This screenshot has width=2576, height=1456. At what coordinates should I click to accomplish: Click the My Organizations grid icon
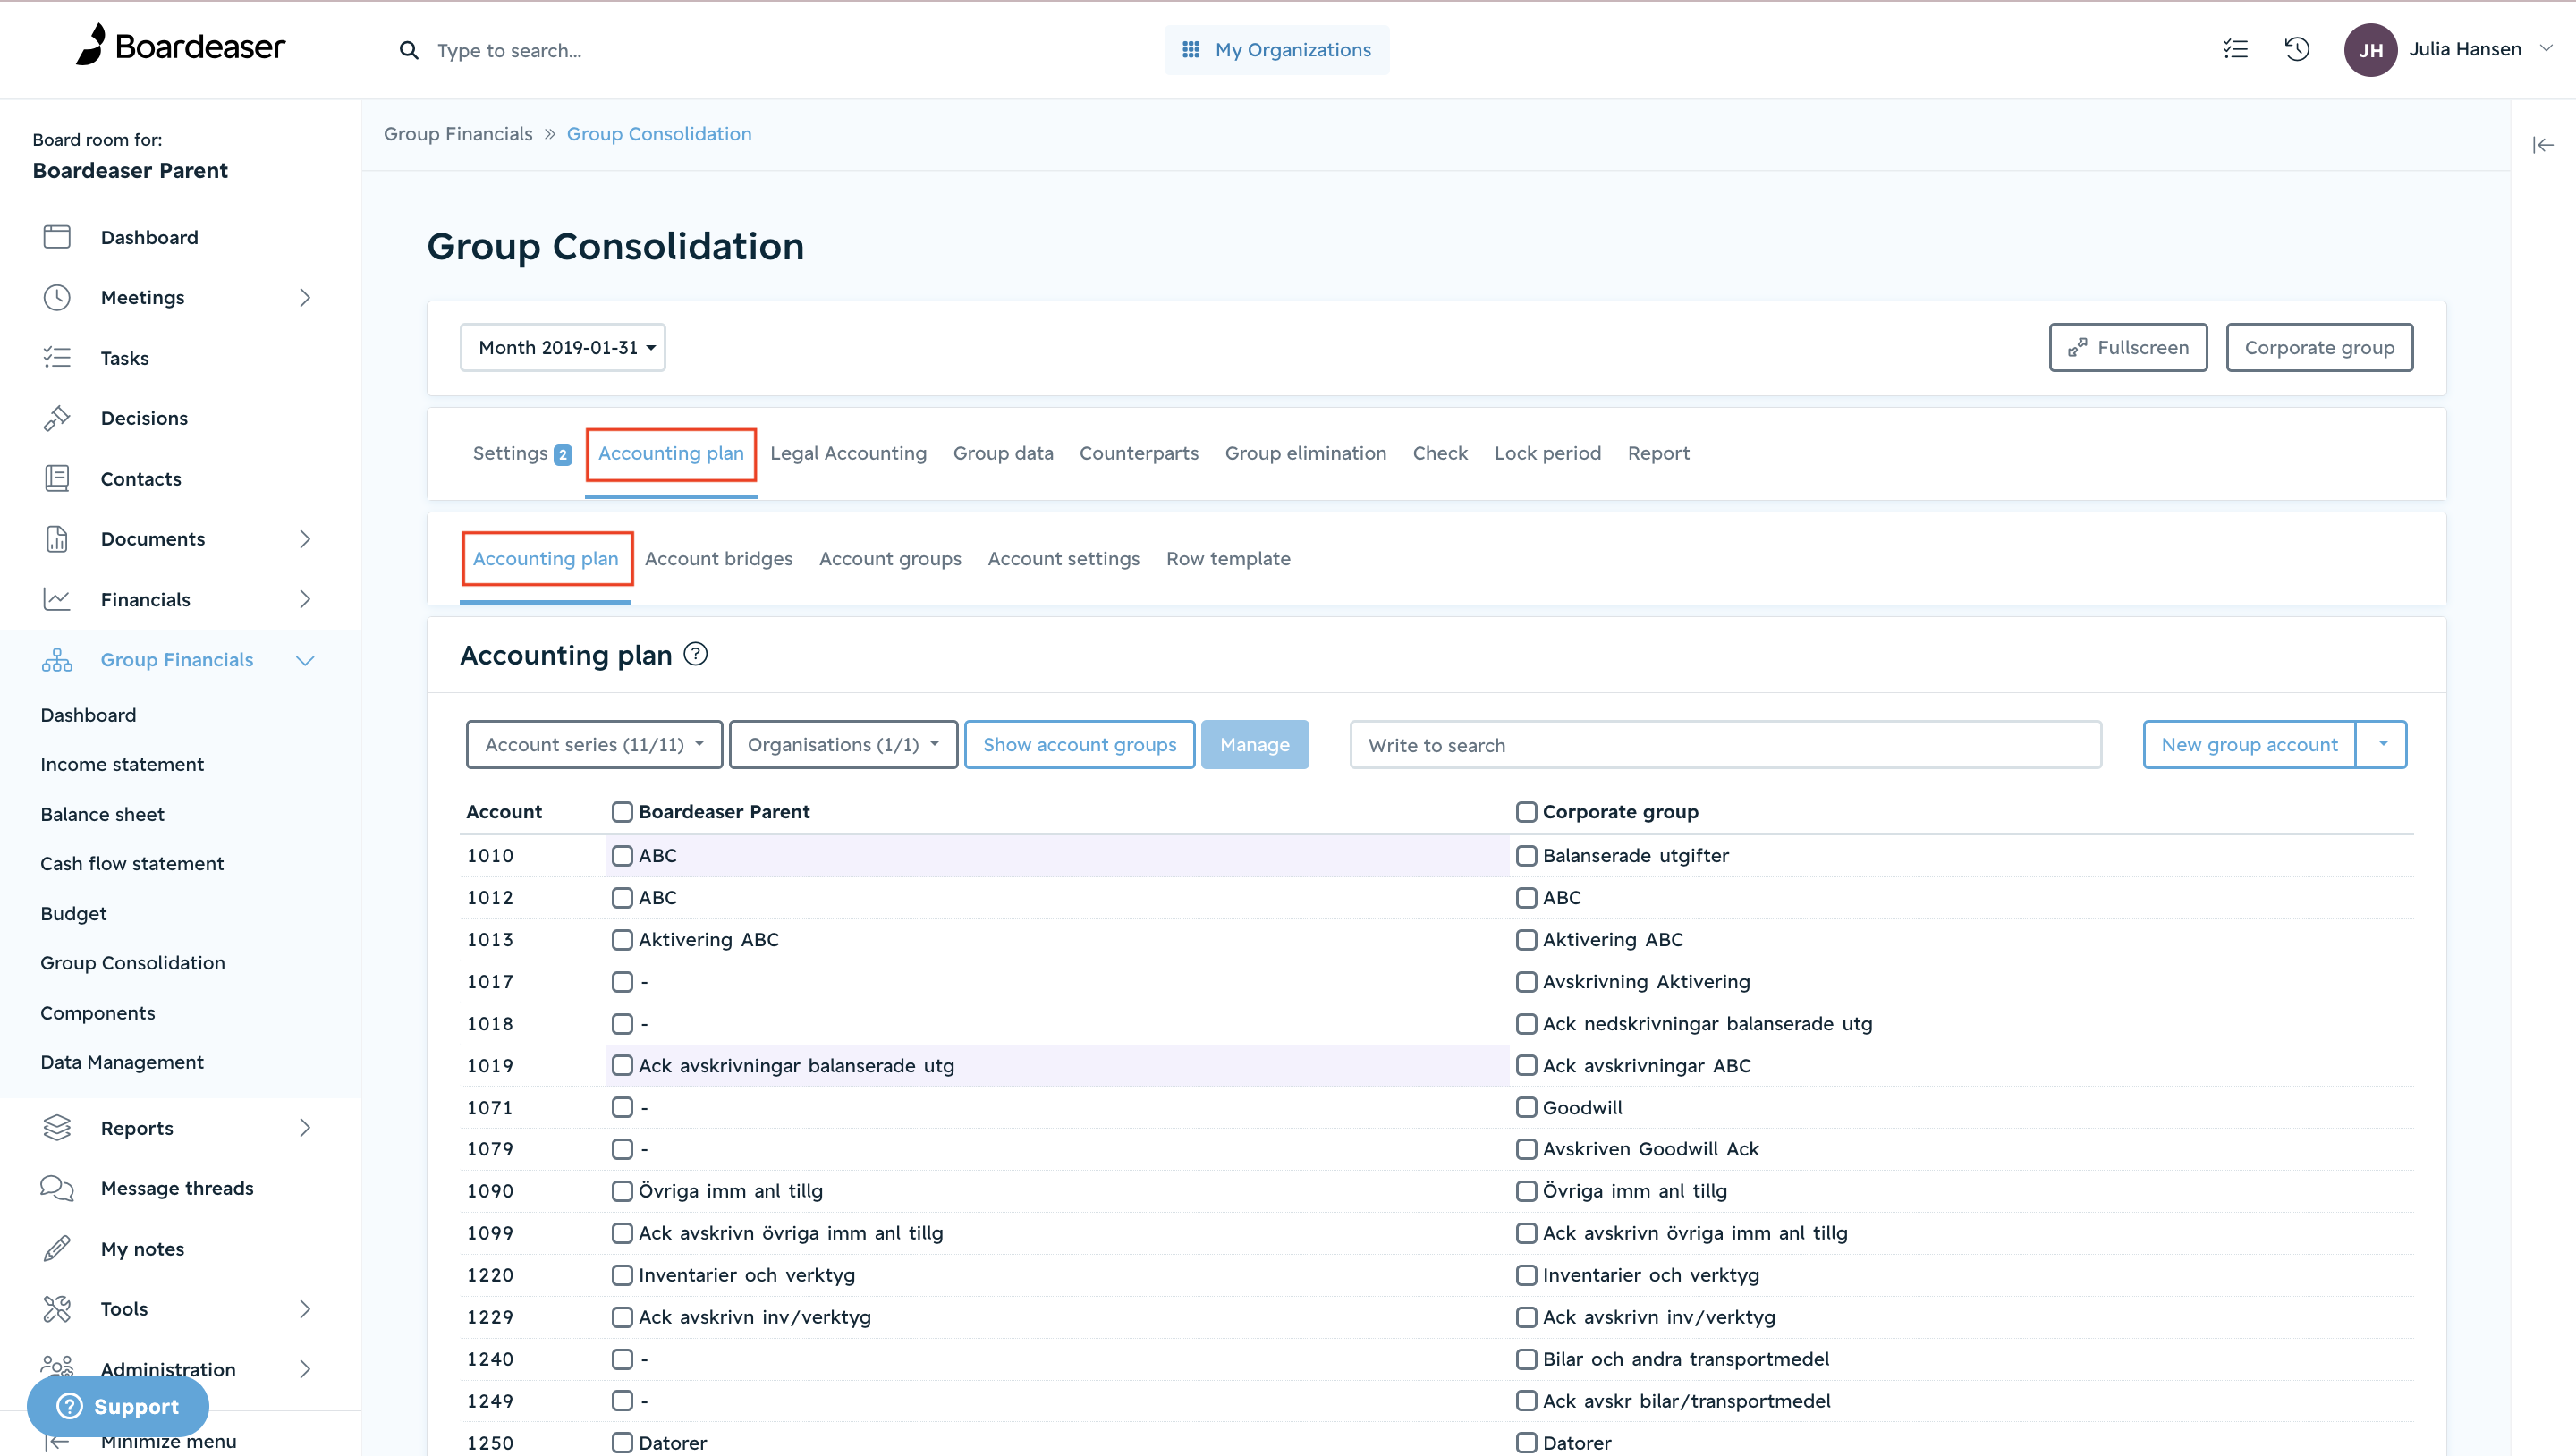click(x=1190, y=49)
